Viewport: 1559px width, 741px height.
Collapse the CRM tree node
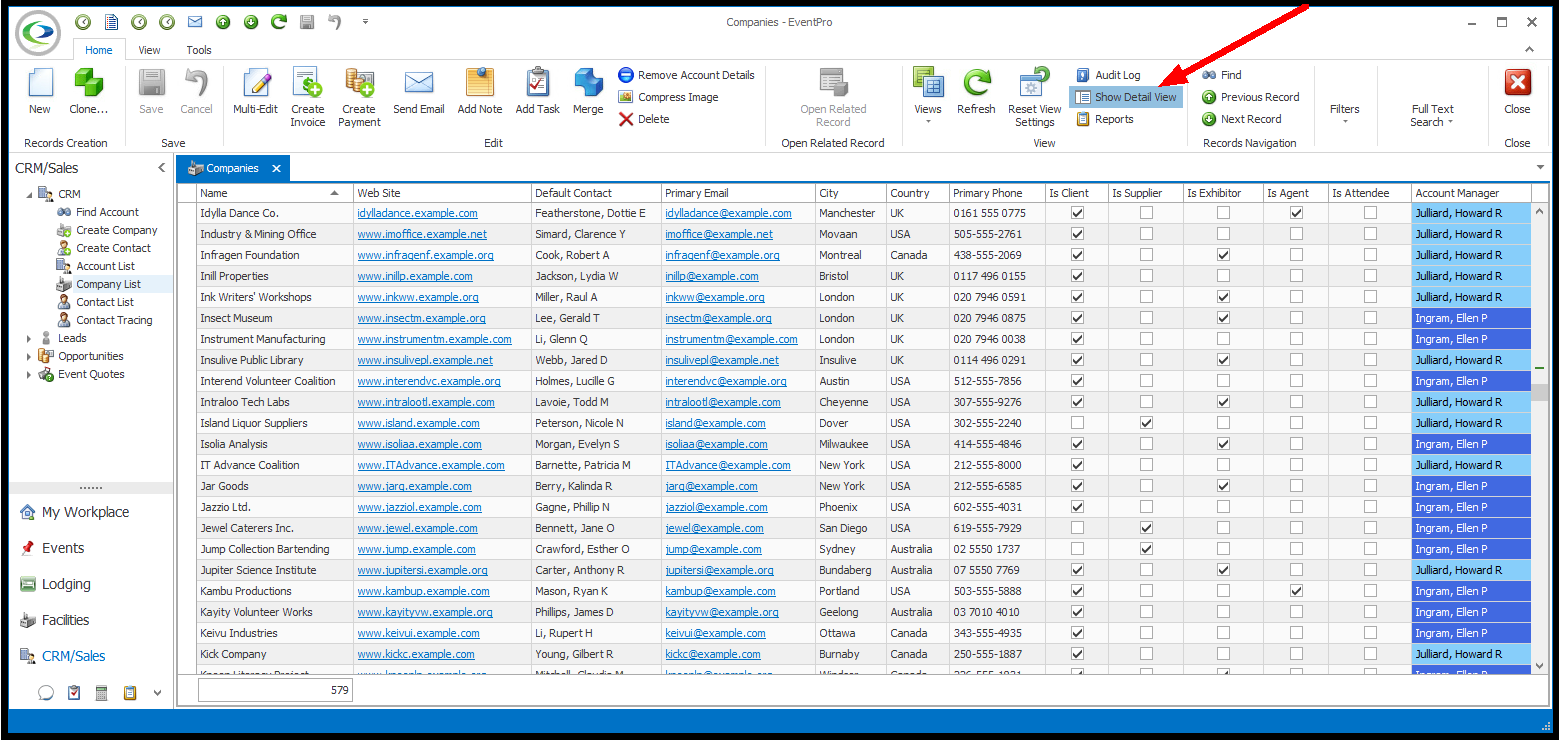pyautogui.click(x=29, y=194)
